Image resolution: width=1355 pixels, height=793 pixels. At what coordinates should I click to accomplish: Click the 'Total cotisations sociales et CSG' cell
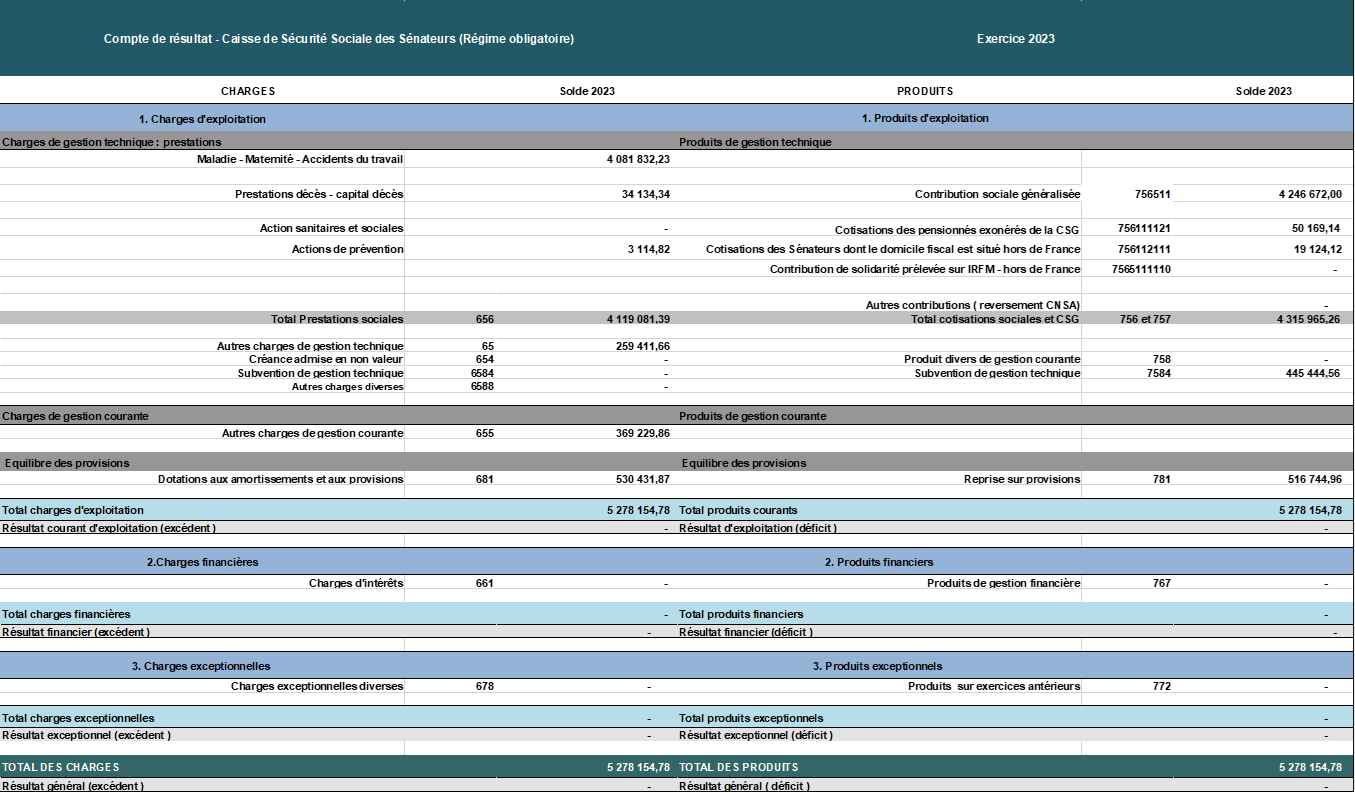tap(994, 319)
